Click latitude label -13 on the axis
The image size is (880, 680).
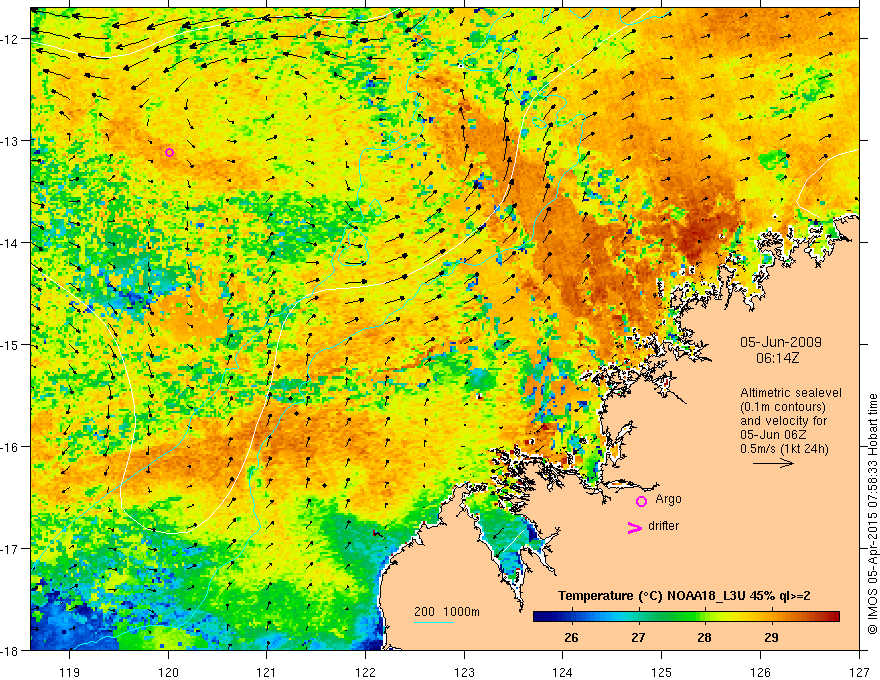click(x=10, y=140)
